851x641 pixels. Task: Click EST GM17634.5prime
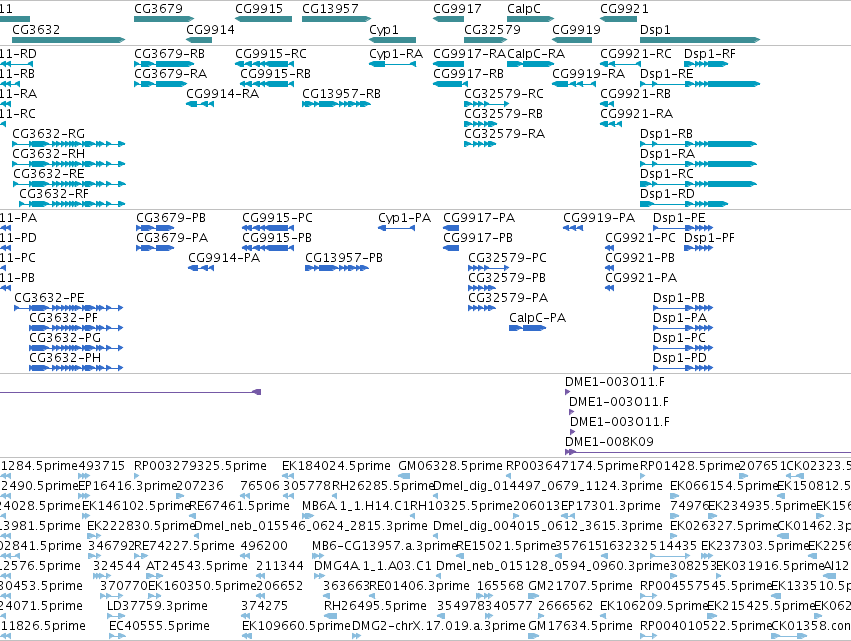click(534, 637)
